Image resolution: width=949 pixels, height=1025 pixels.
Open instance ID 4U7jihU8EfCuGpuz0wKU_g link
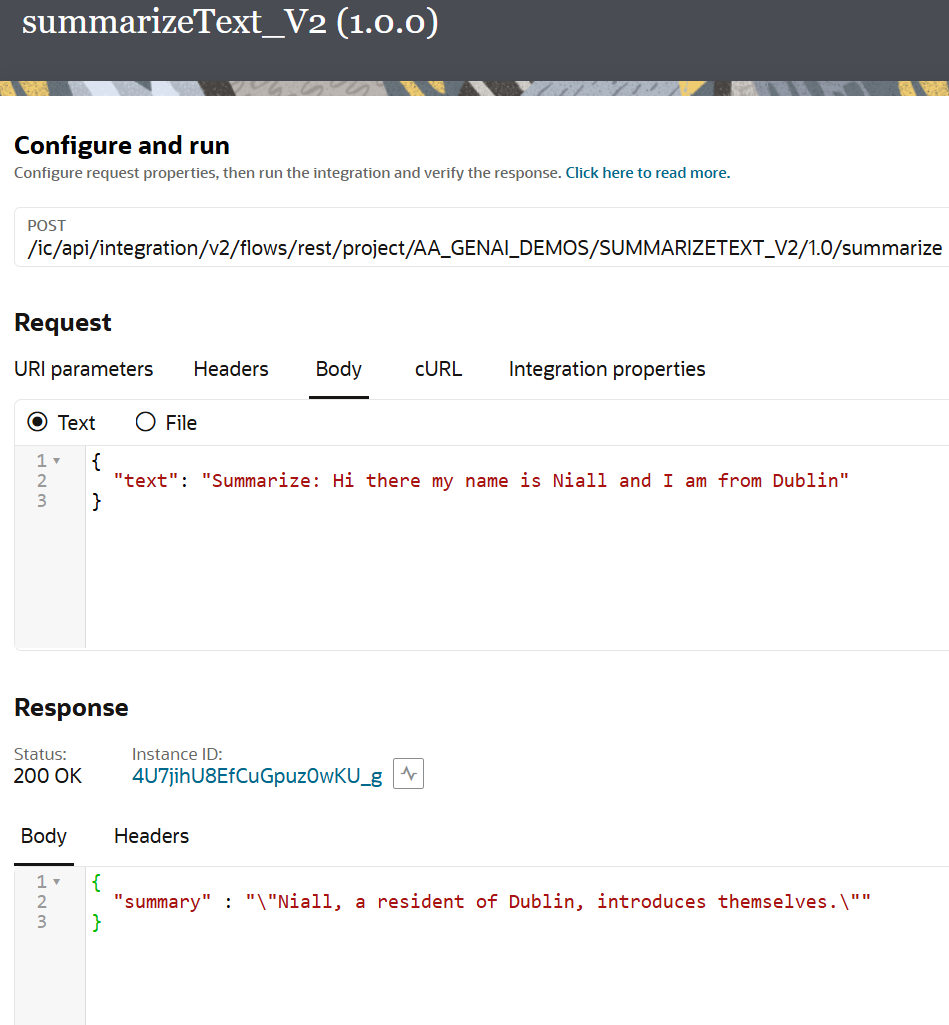257,776
